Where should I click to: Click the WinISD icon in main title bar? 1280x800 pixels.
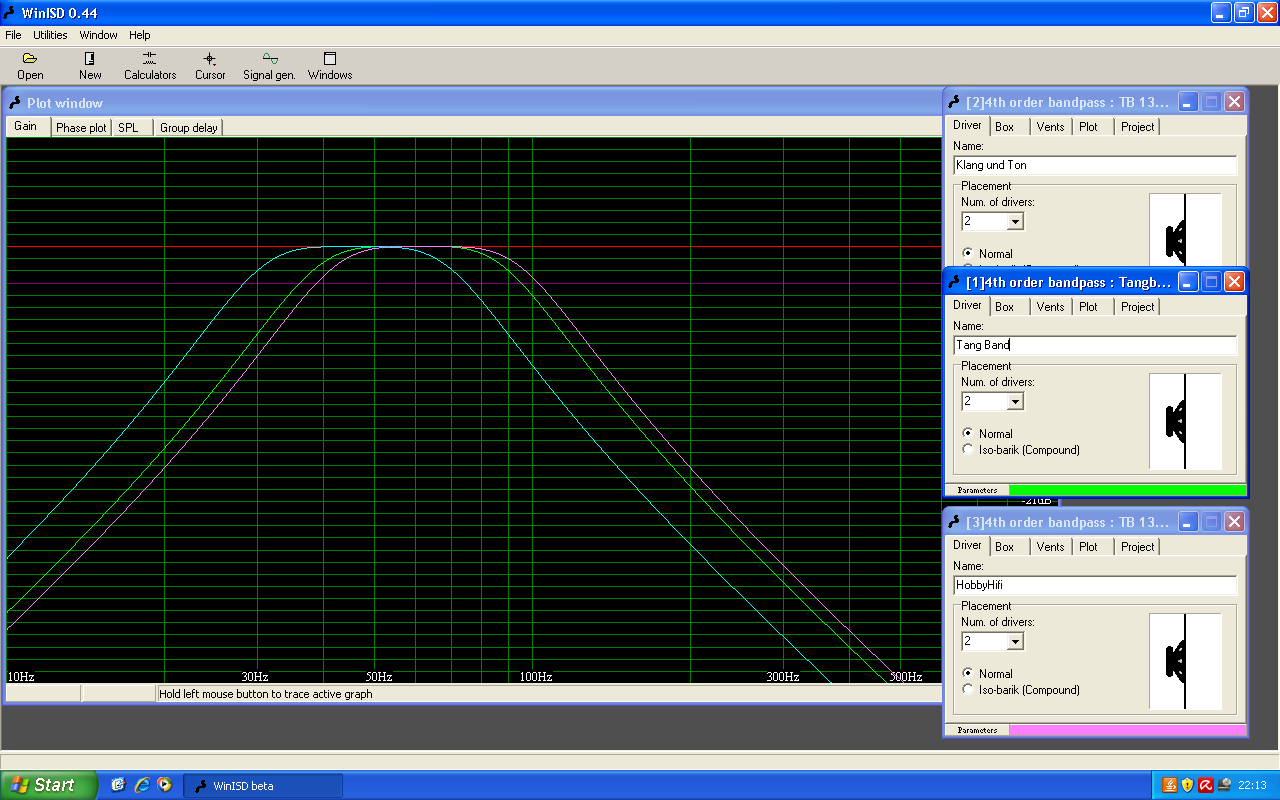point(10,13)
